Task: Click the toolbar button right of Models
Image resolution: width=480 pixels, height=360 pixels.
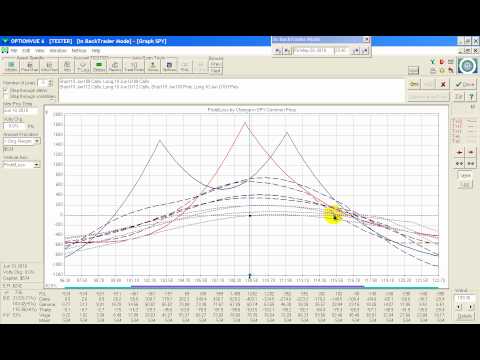Action: click(x=169, y=66)
